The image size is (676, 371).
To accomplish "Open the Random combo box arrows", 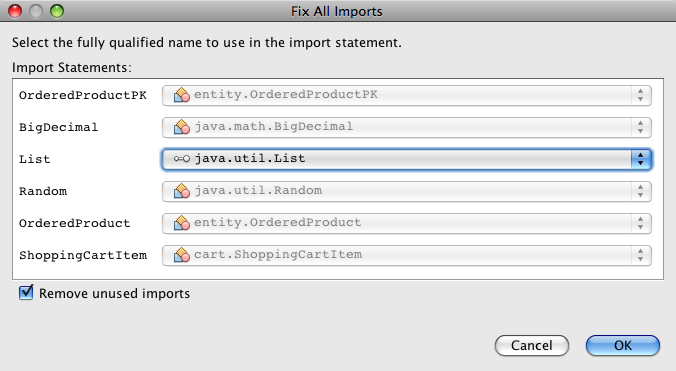I will [641, 191].
